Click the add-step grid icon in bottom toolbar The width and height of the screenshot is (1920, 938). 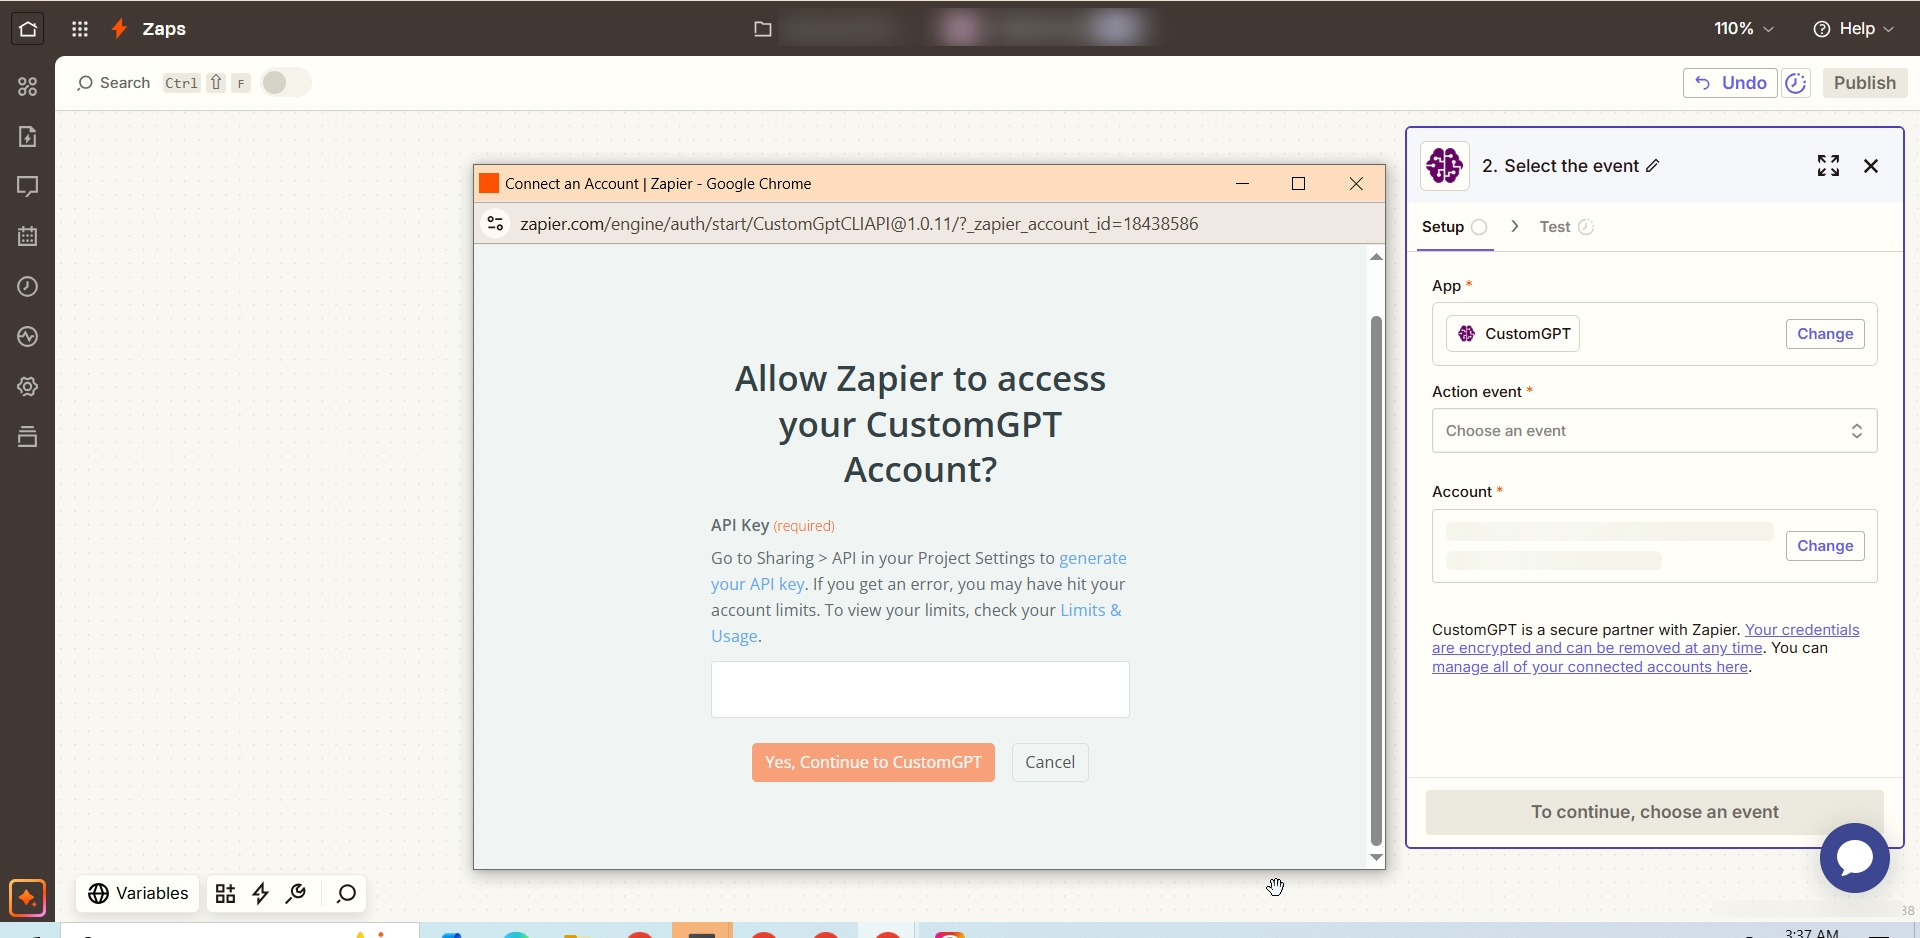pyautogui.click(x=226, y=894)
